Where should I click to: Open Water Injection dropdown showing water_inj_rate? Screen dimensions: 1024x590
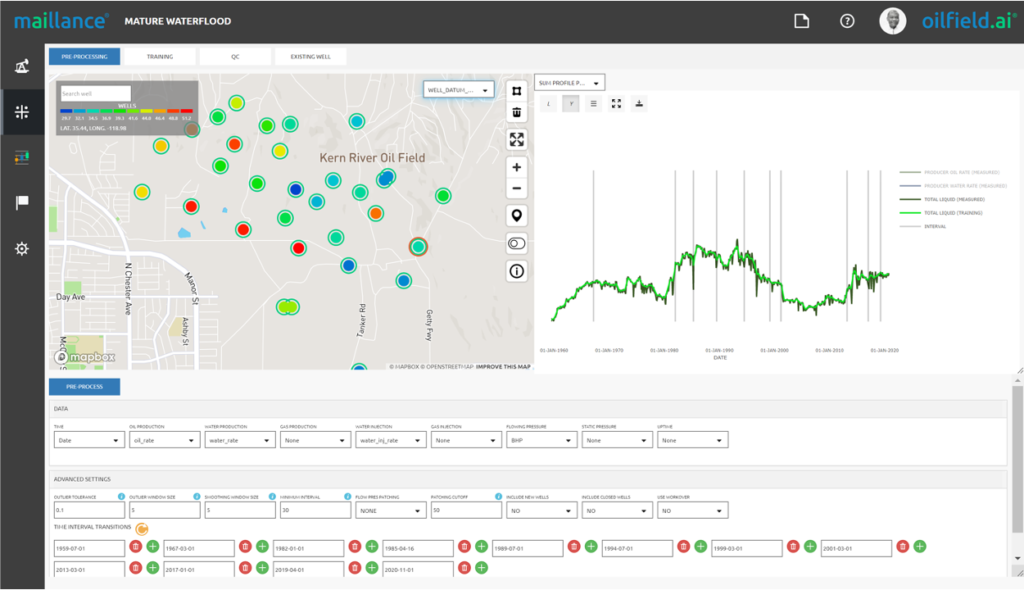pyautogui.click(x=391, y=440)
